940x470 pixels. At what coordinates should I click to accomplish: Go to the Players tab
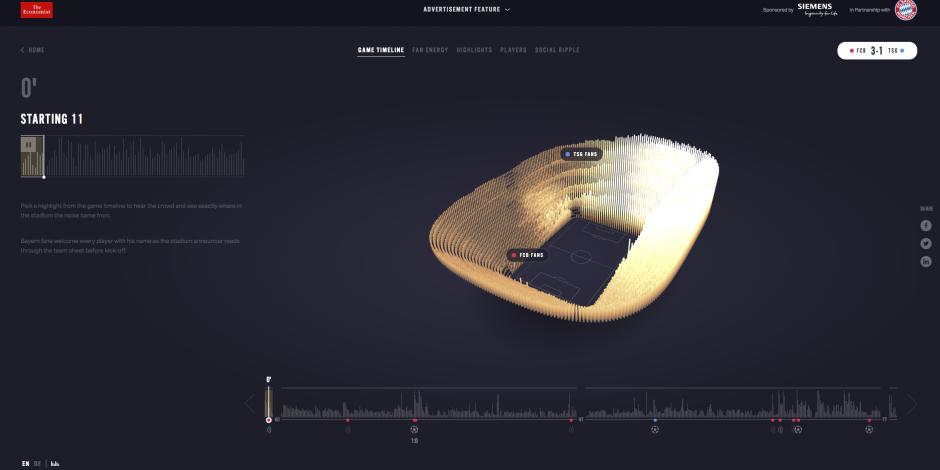[x=513, y=50]
